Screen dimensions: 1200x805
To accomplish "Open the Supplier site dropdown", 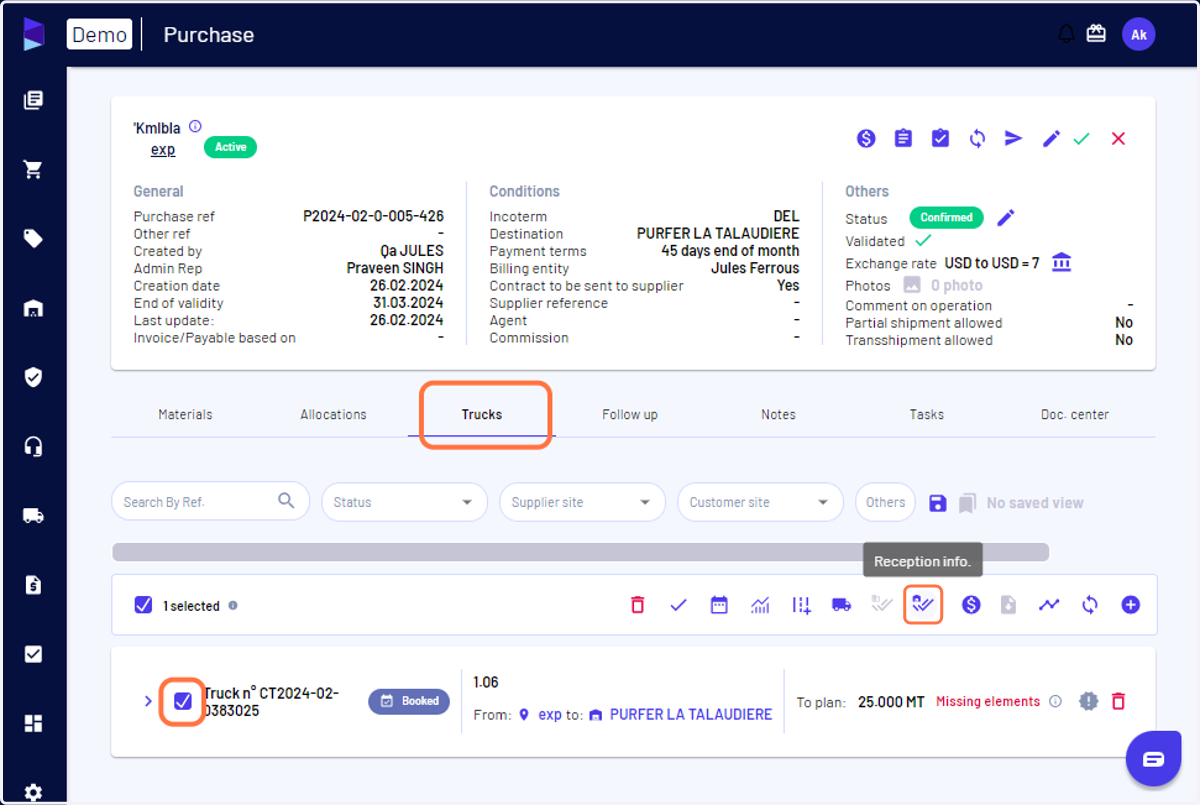I will 582,502.
